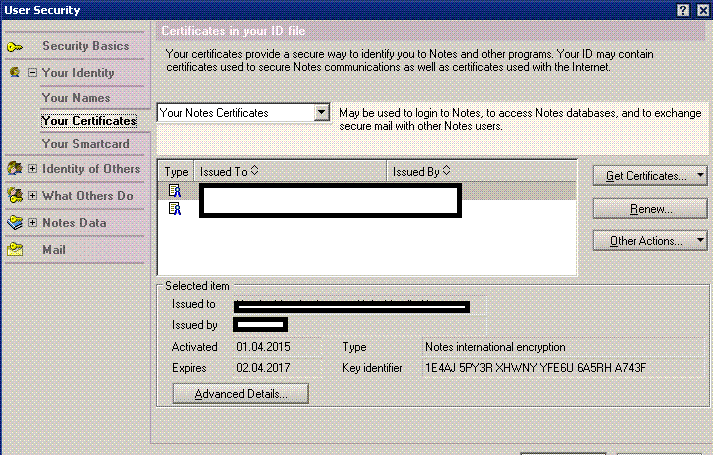713x455 pixels.
Task: Click the Your Identity person icon
Action: [14, 73]
